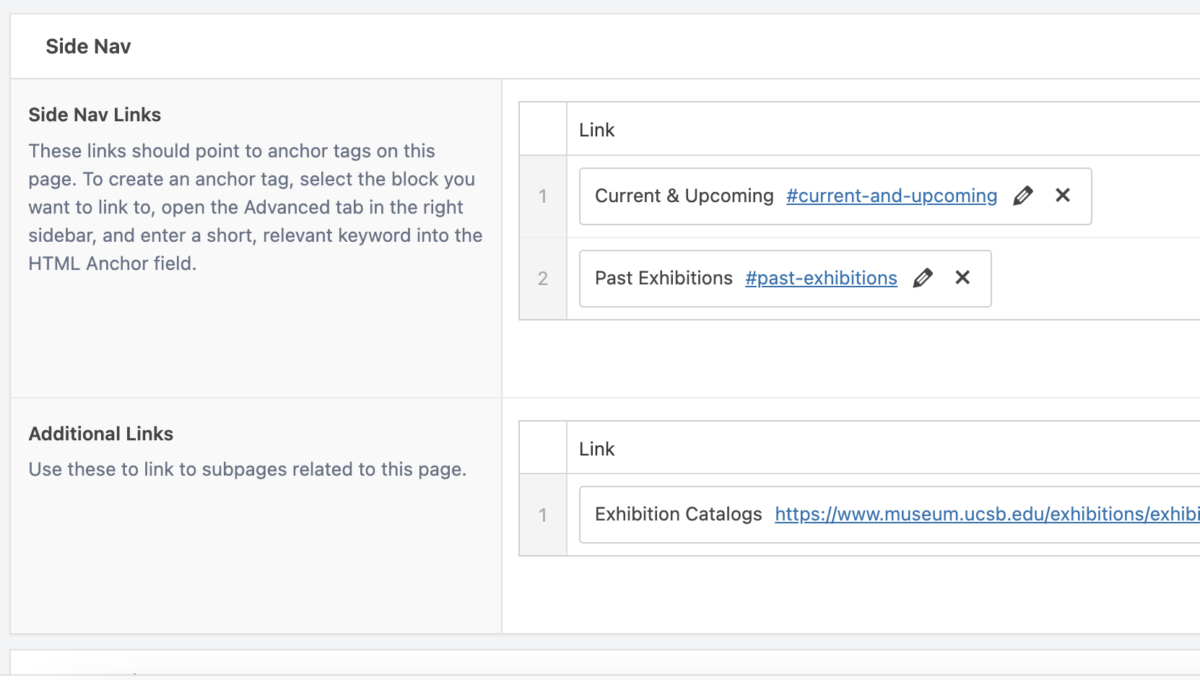The width and height of the screenshot is (1200, 680).
Task: Open the Exhibition Catalogs museum URL
Action: click(x=986, y=514)
